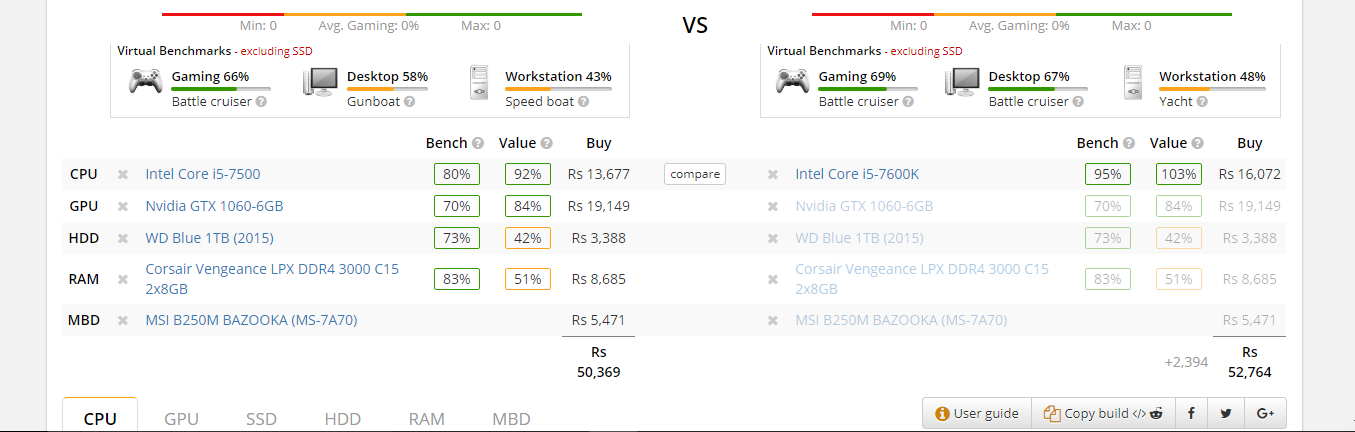The width and height of the screenshot is (1355, 432).
Task: Open the User guide
Action: coord(977,413)
